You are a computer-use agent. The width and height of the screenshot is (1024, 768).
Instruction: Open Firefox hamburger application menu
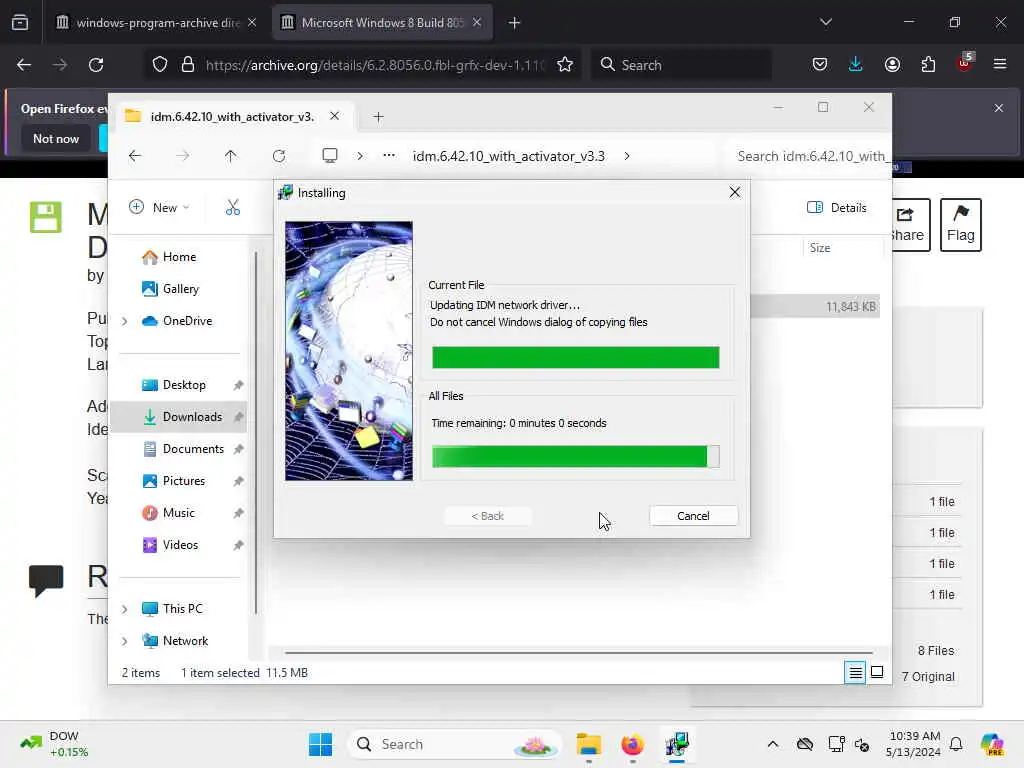click(1000, 65)
